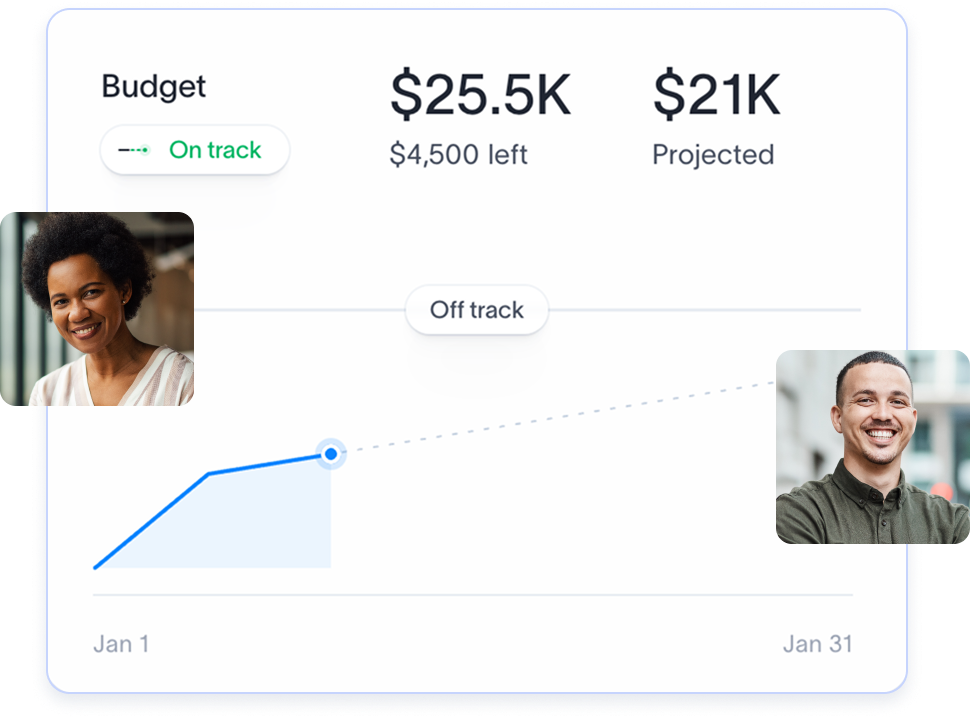Image resolution: width=970 pixels, height=718 pixels.
Task: Click the dashed-line status icon beside On track
Action: (x=134, y=150)
